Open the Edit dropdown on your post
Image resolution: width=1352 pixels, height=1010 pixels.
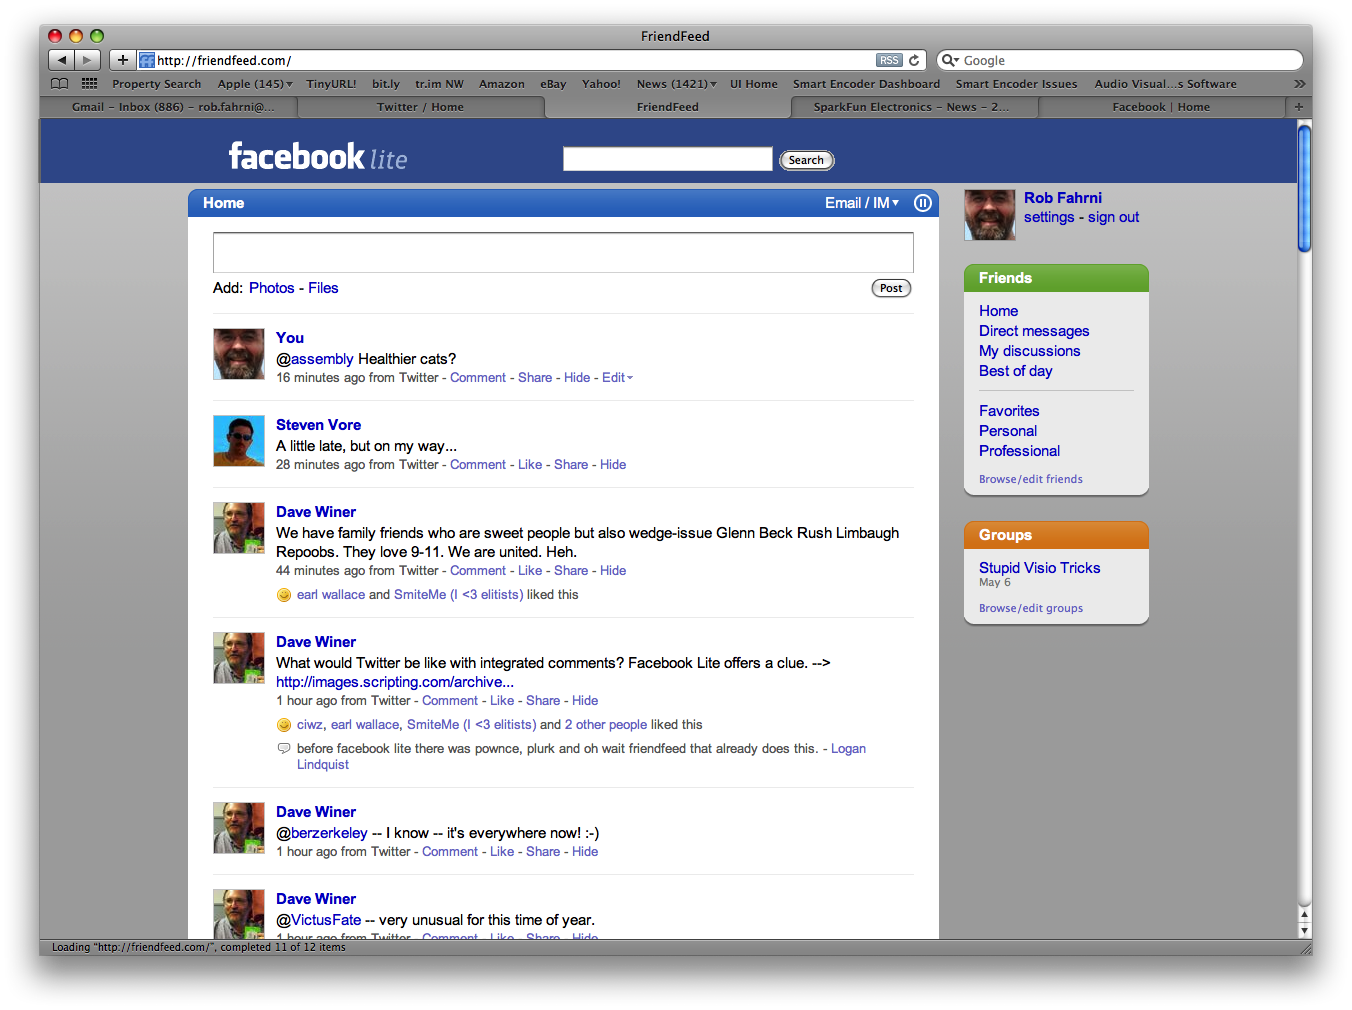point(617,378)
